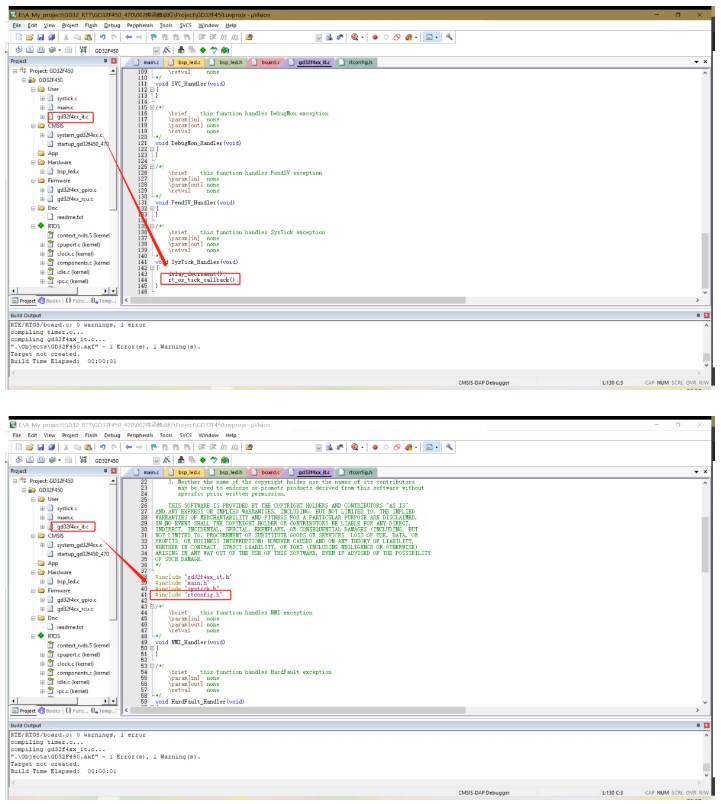Select readme.txt in license-text window tree
The width and height of the screenshot is (721, 804).
(70, 628)
